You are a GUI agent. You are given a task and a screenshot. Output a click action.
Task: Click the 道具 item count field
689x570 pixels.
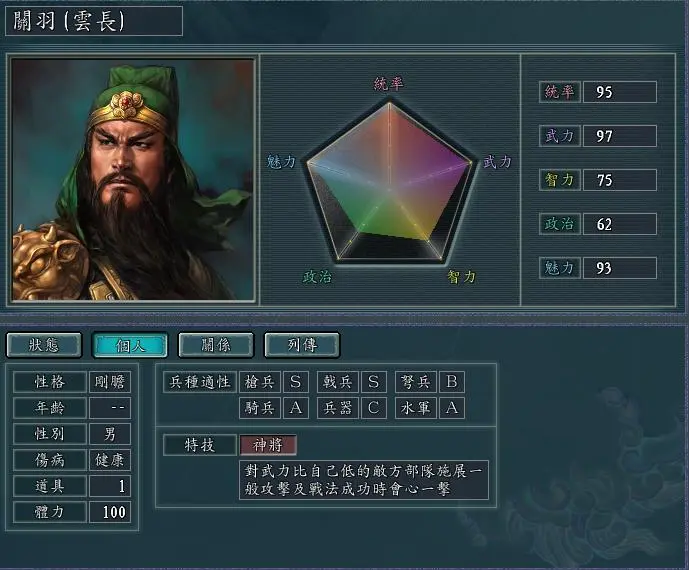[x=110, y=486]
